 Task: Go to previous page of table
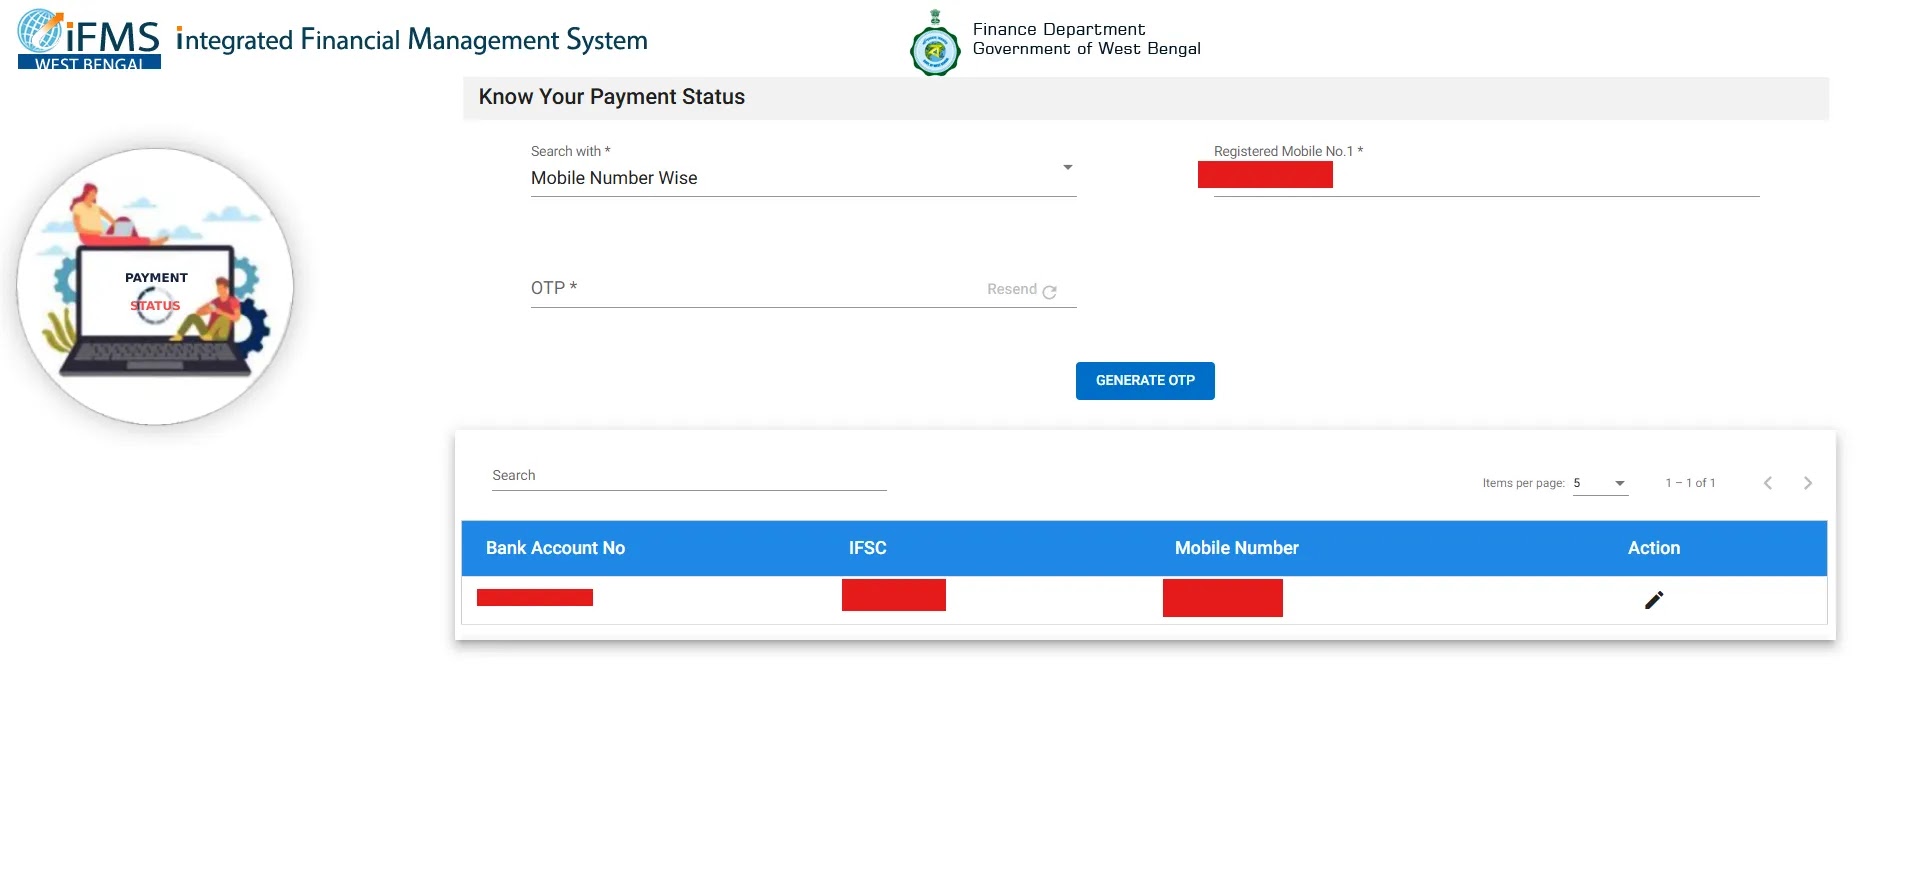tap(1768, 483)
